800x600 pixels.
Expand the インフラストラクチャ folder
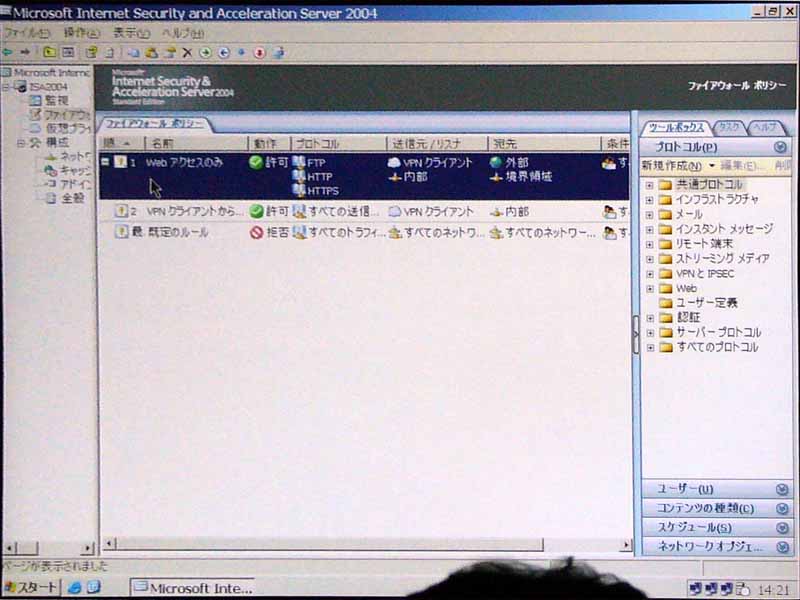point(649,199)
